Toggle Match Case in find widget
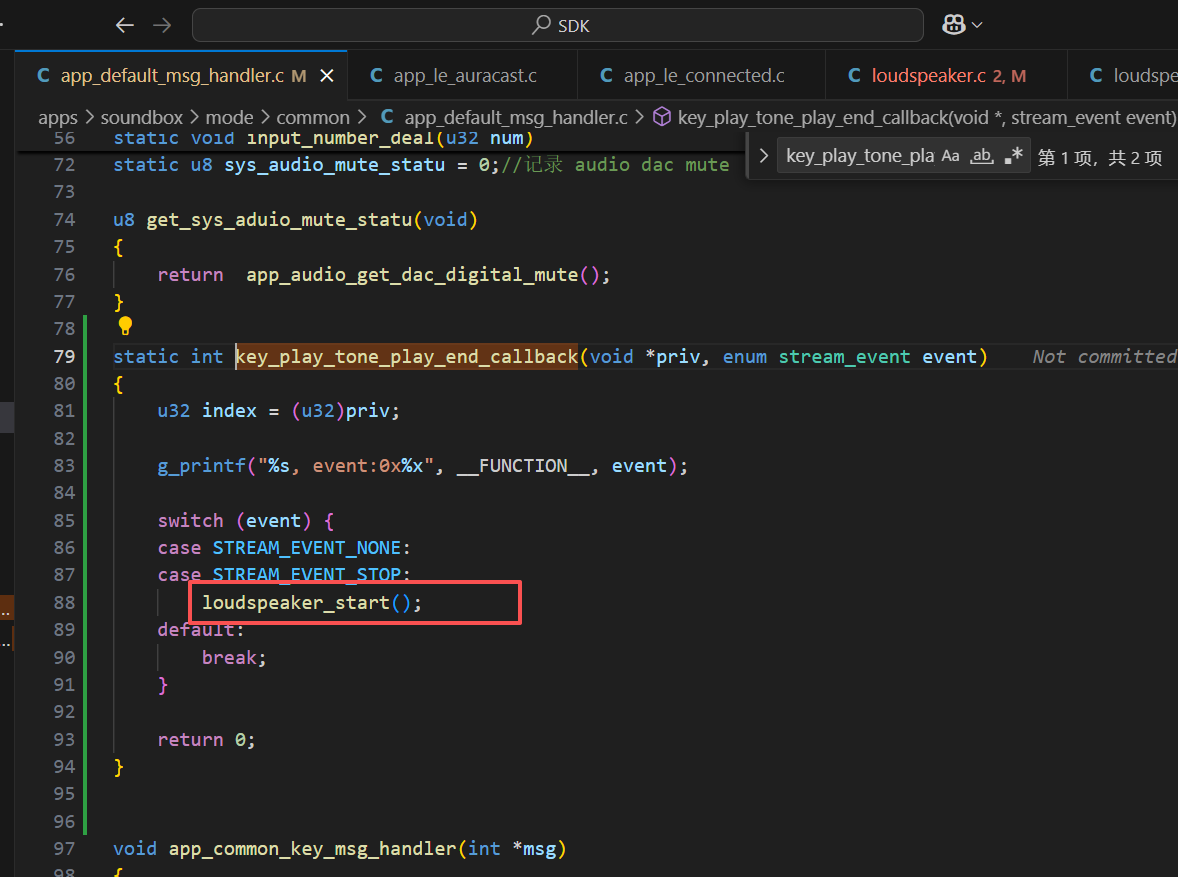The height and width of the screenshot is (877, 1178). [x=950, y=156]
